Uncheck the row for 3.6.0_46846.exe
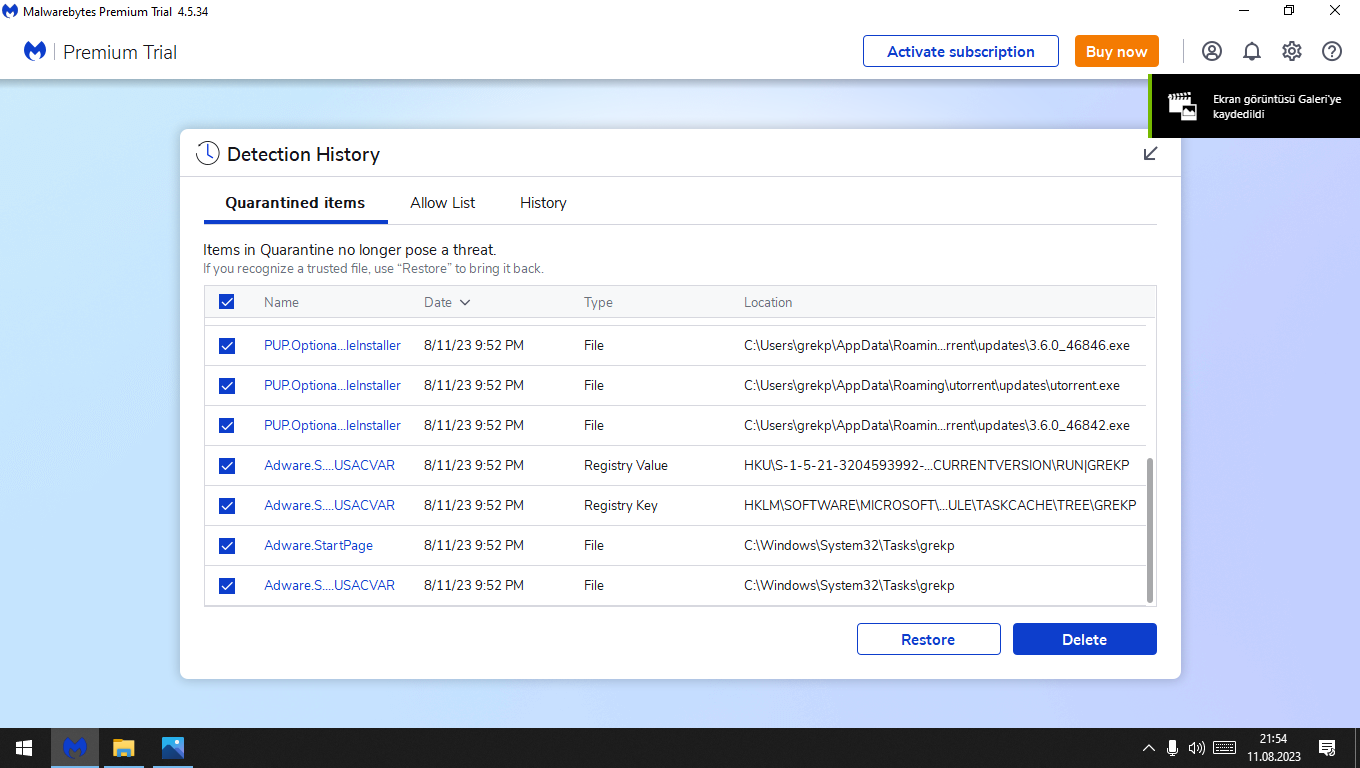 pyautogui.click(x=226, y=346)
